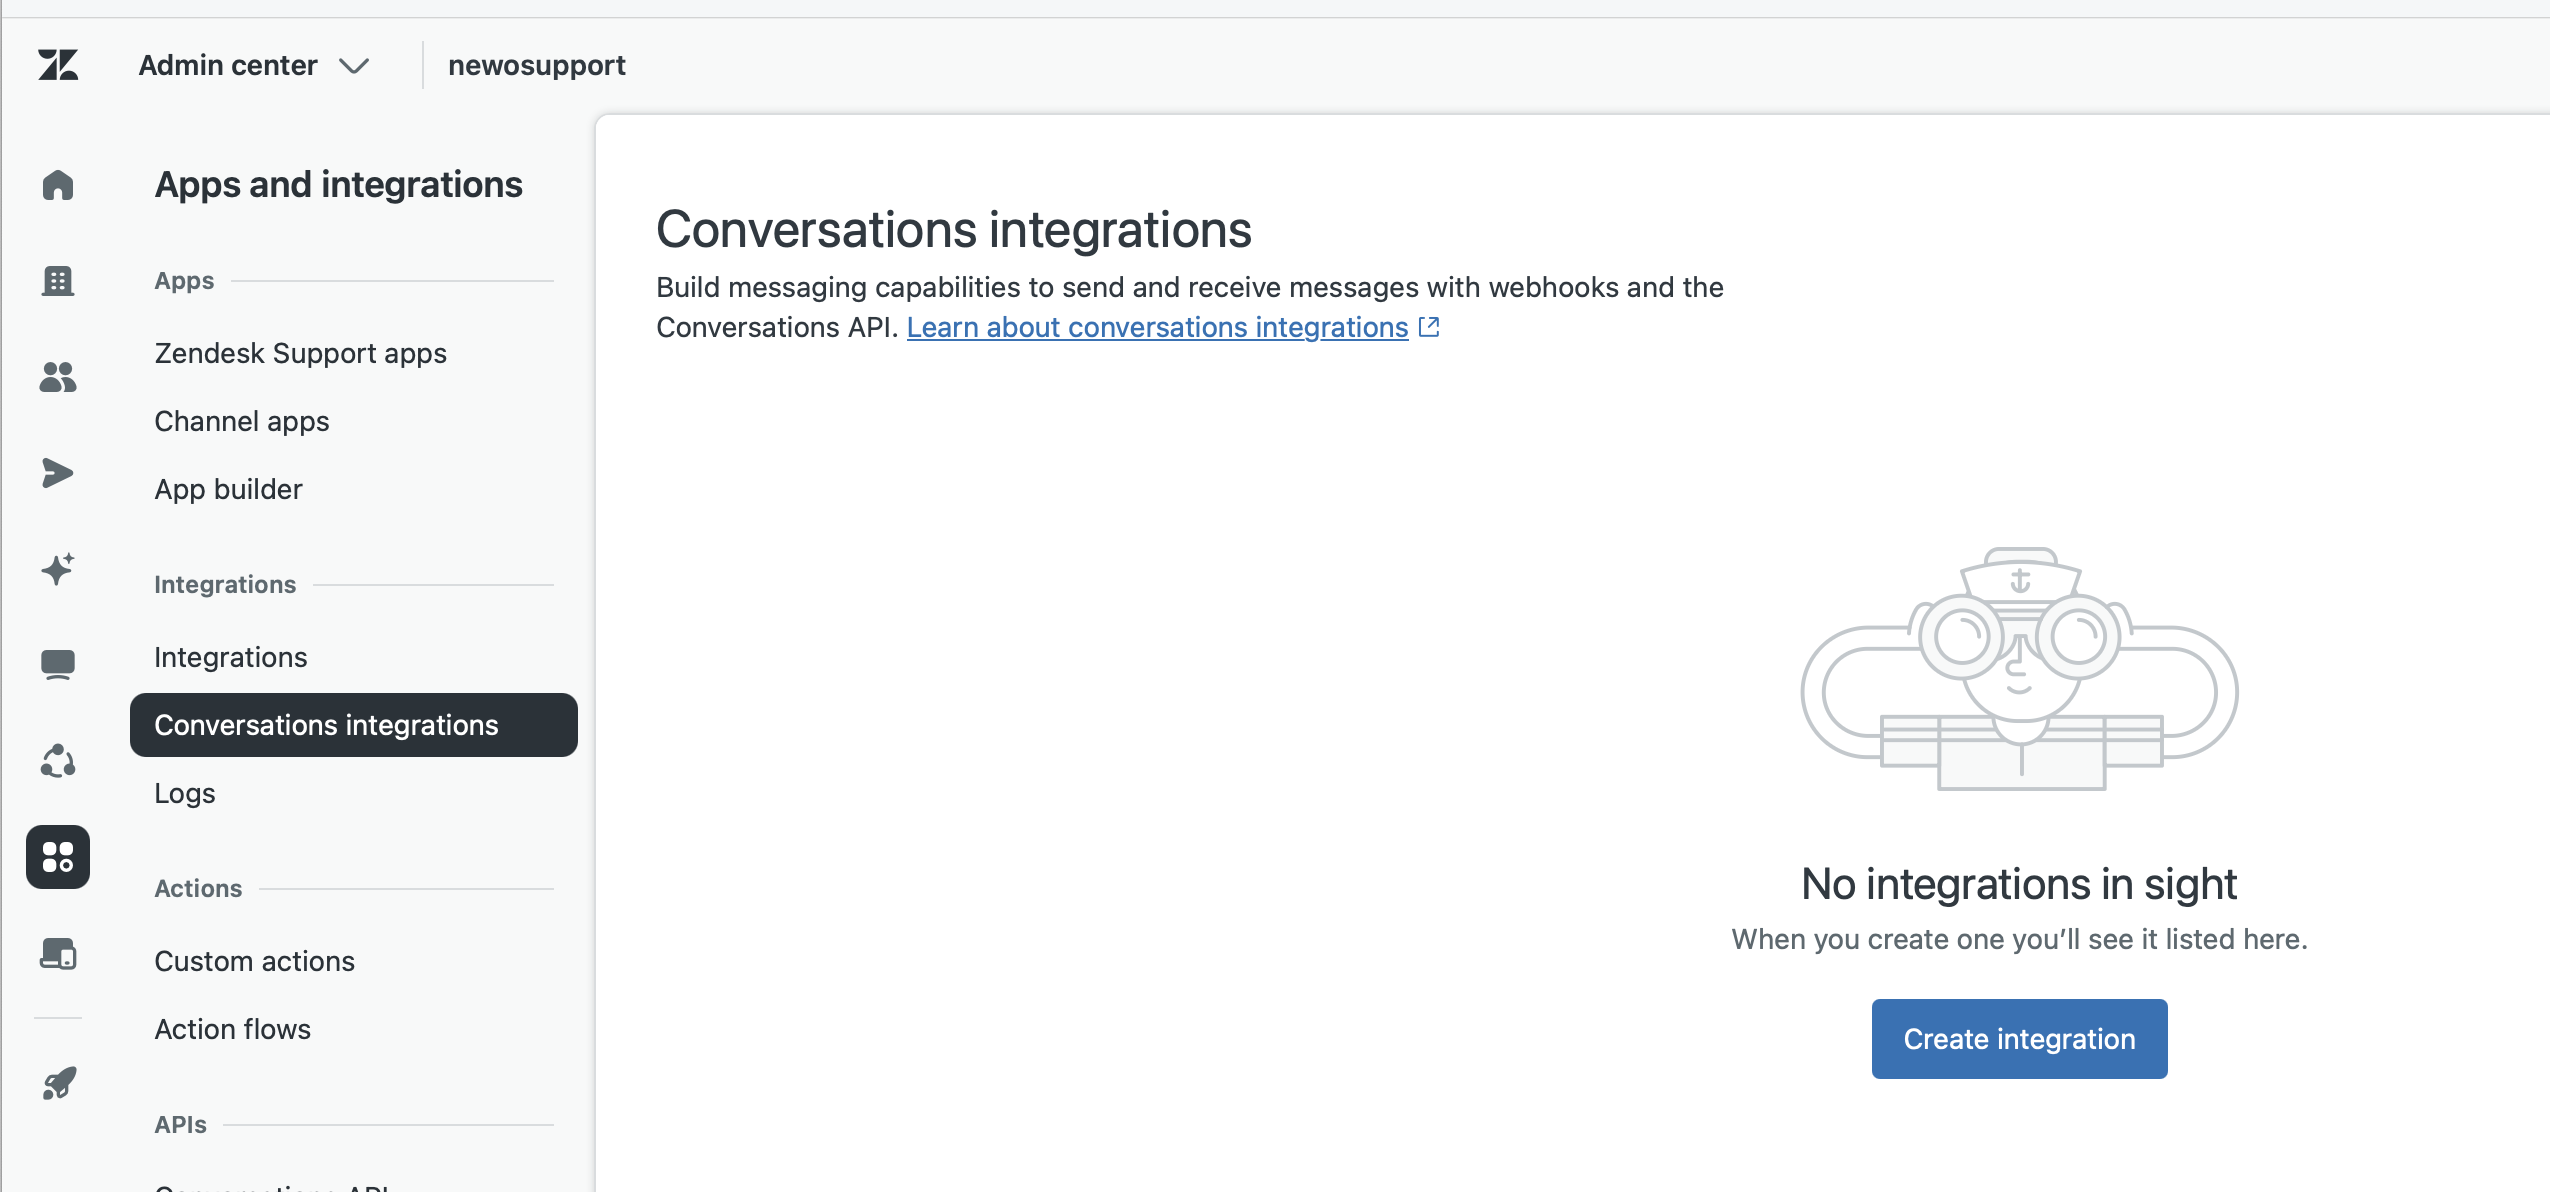The image size is (2550, 1192).
Task: Open the Home icon in sidebar
Action: [58, 185]
